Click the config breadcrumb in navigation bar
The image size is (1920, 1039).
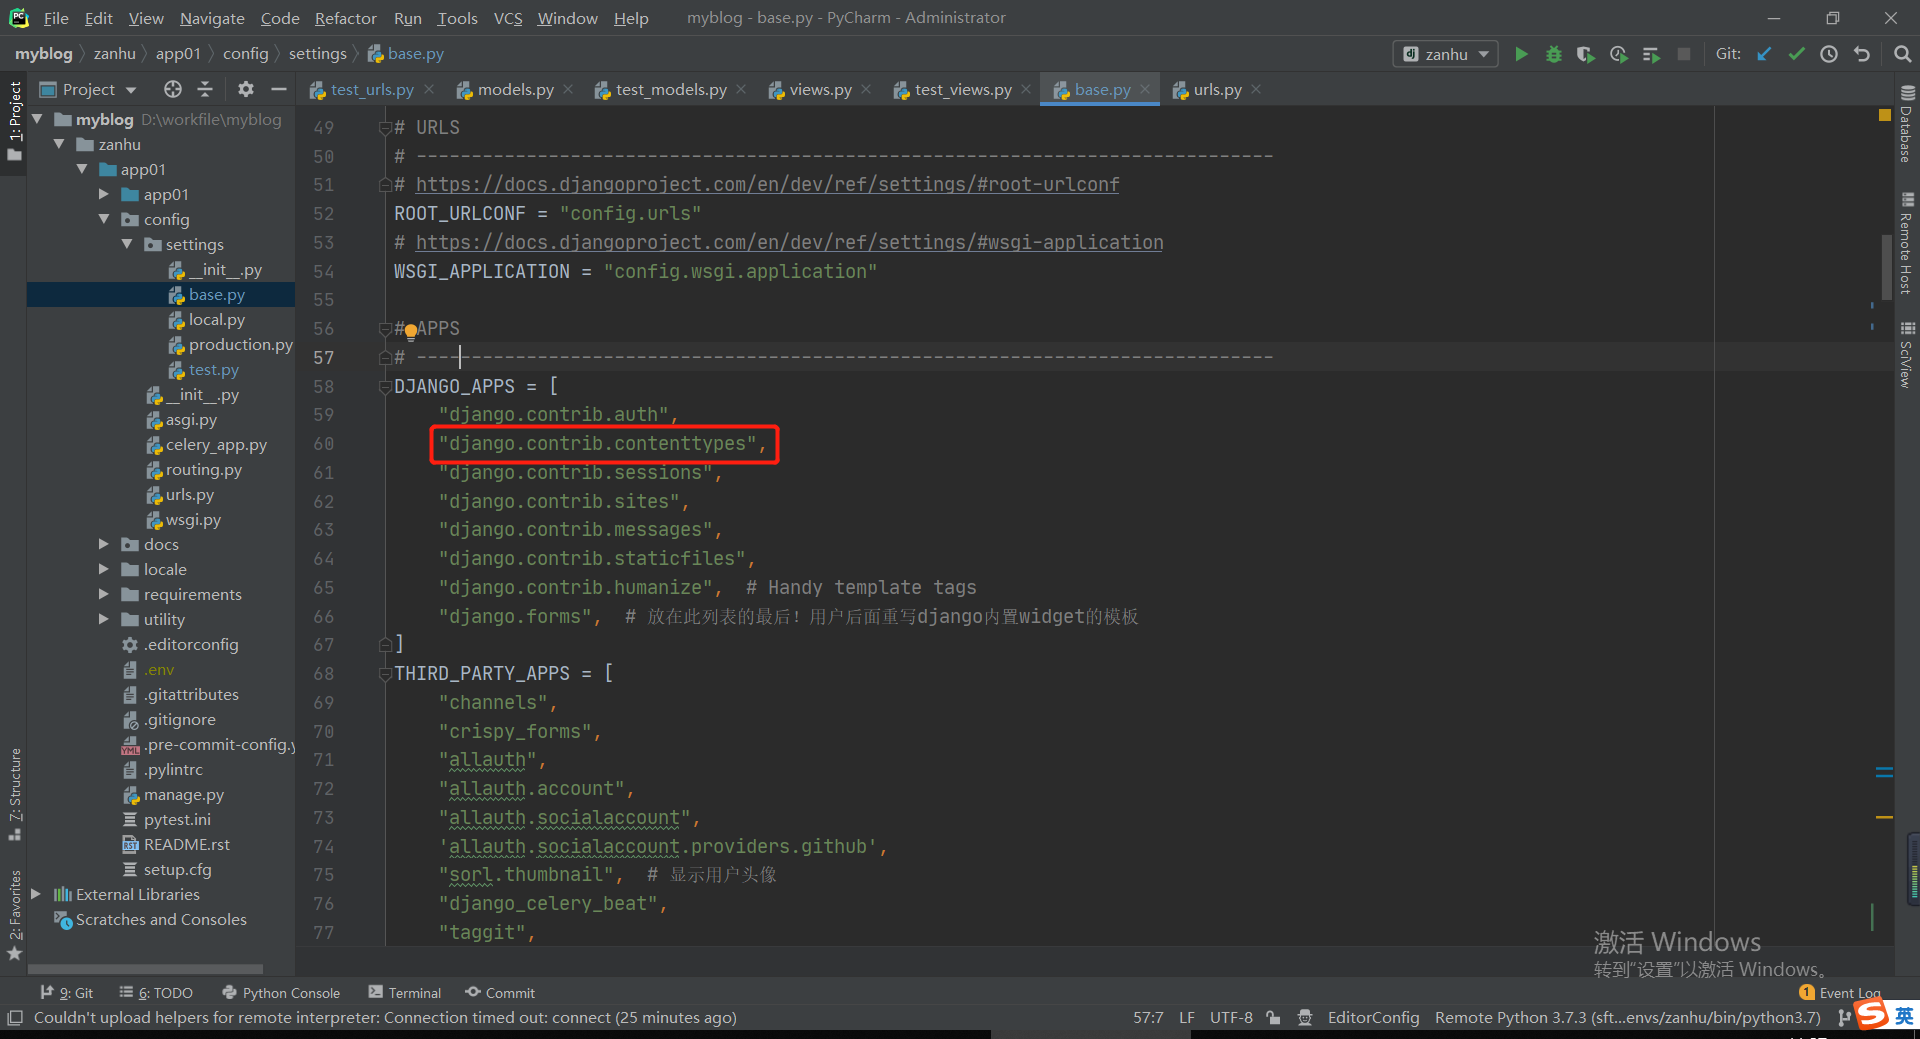coord(245,54)
